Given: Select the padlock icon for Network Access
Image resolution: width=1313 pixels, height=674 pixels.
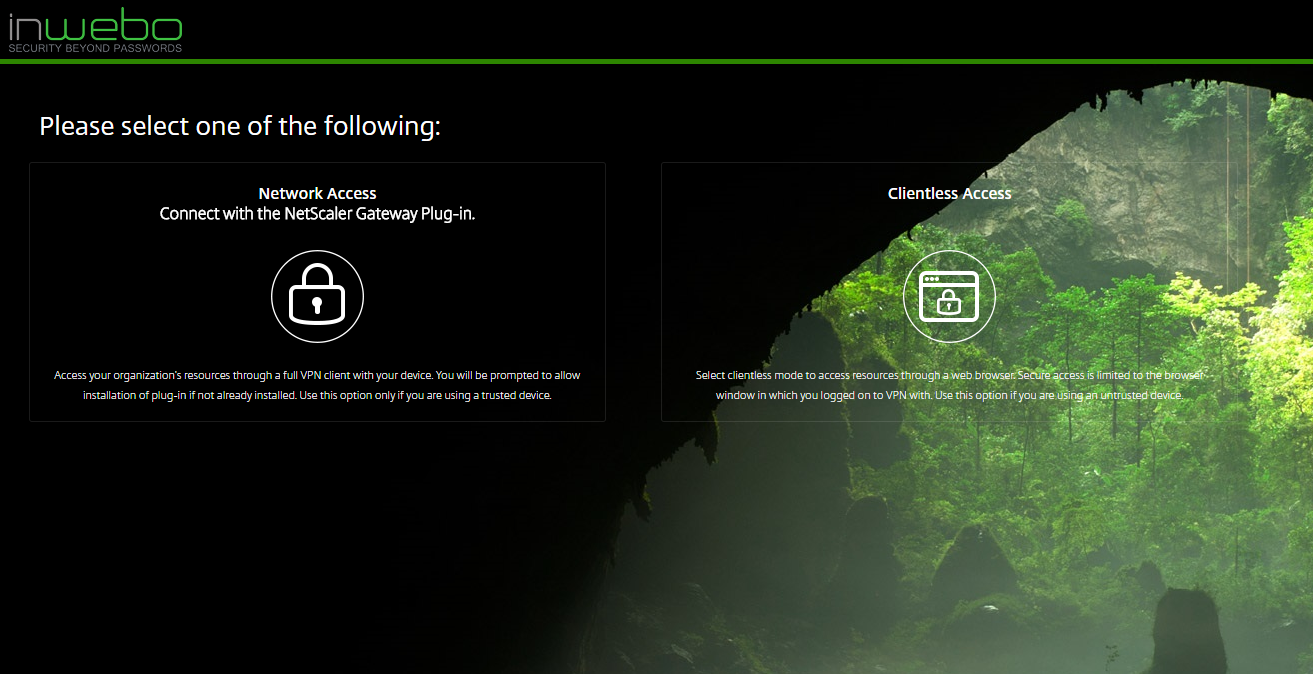Looking at the screenshot, I should click(317, 296).
